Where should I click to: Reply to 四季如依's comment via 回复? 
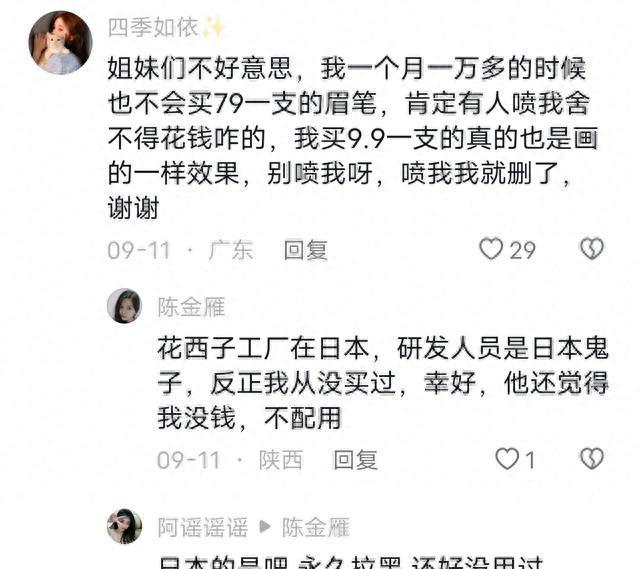[x=306, y=250]
